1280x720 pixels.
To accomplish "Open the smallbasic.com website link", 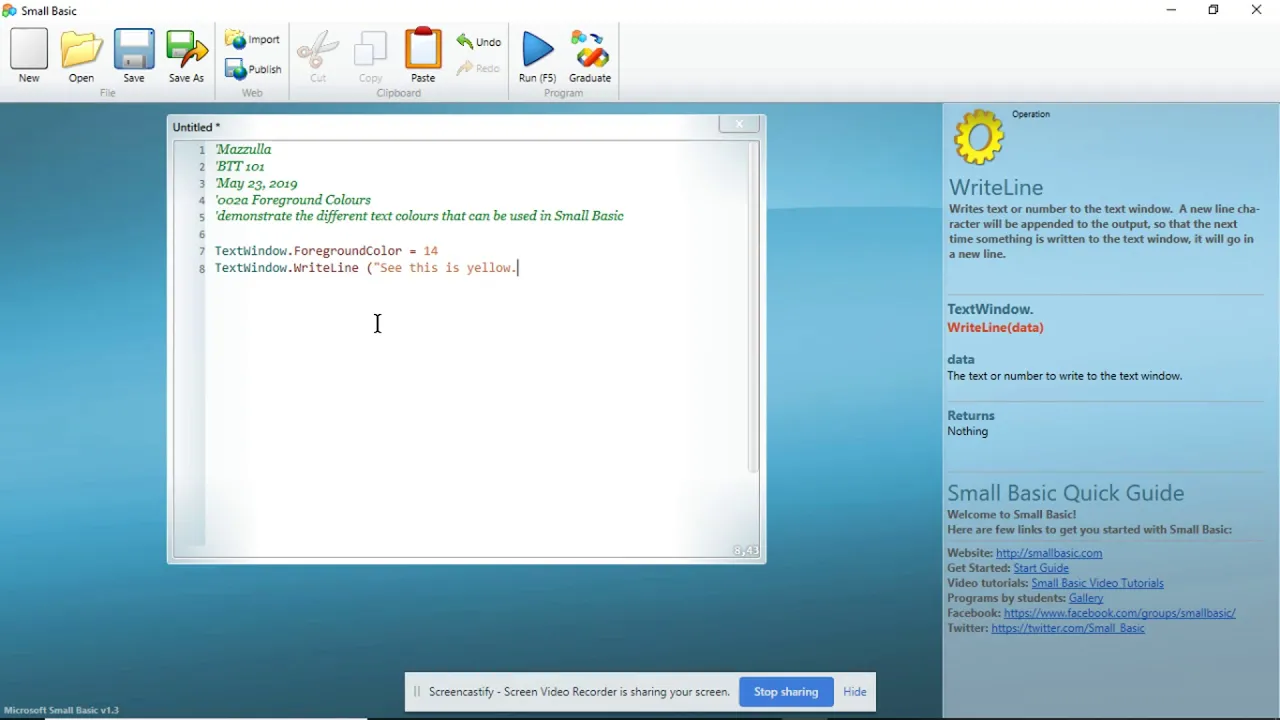I will pos(1049,553).
